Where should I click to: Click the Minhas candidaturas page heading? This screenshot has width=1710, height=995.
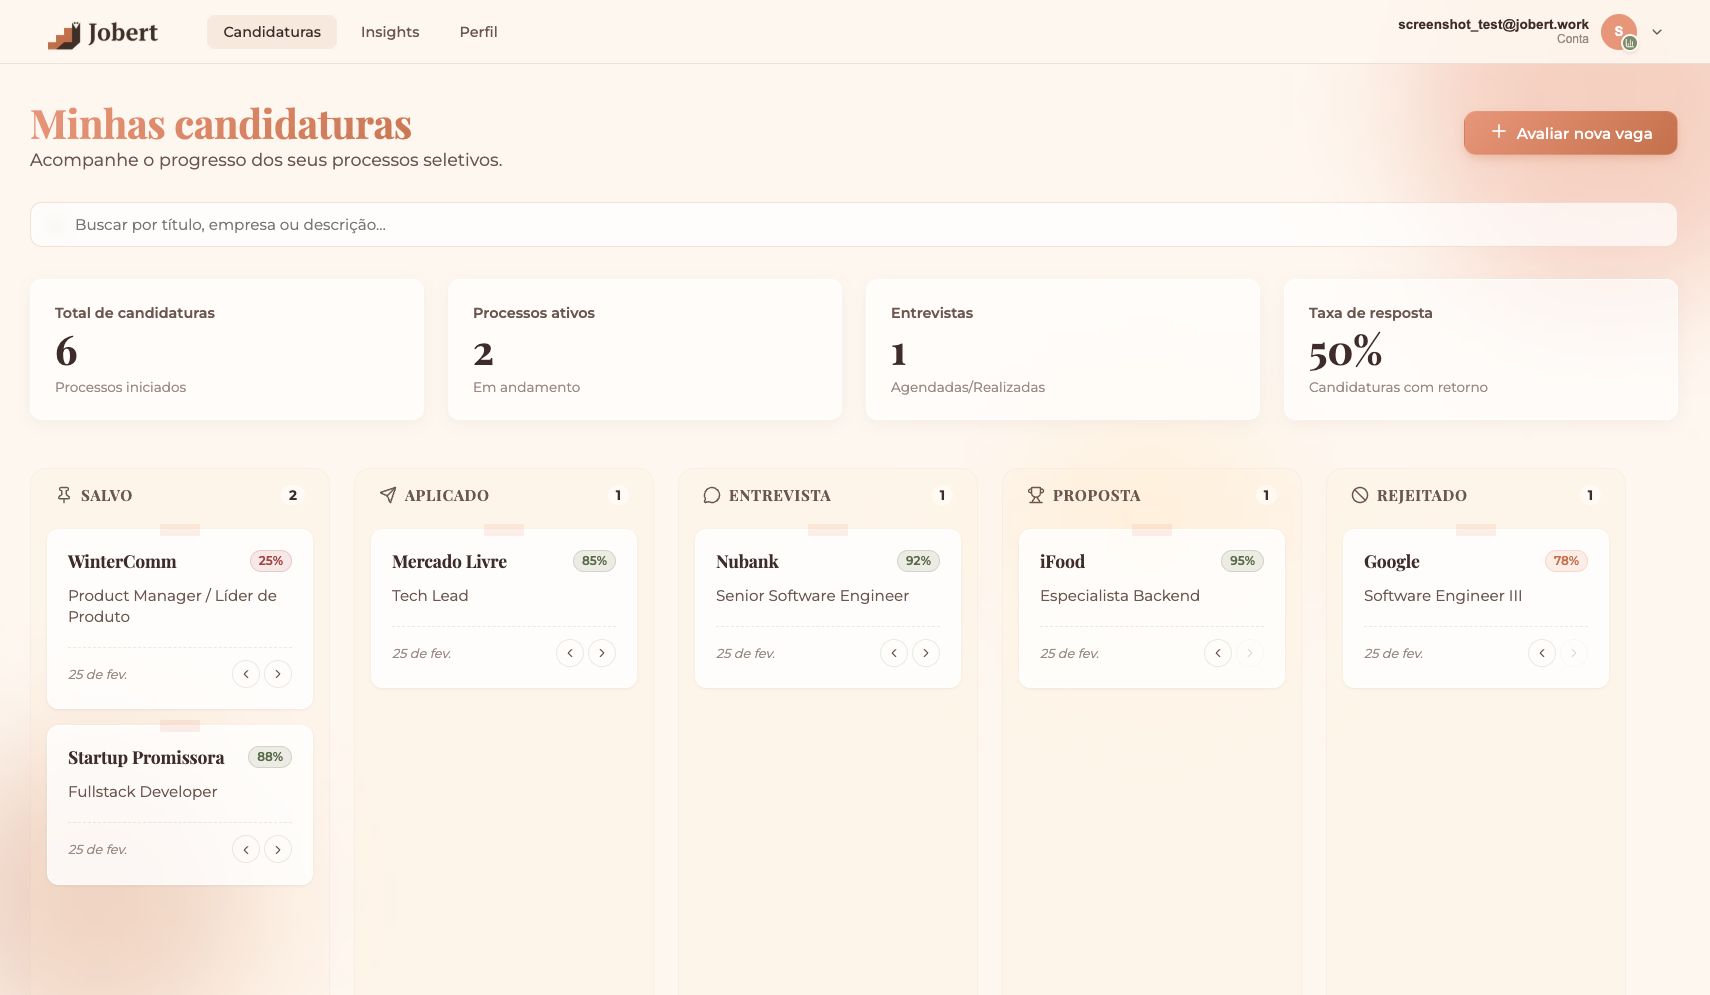coord(221,125)
